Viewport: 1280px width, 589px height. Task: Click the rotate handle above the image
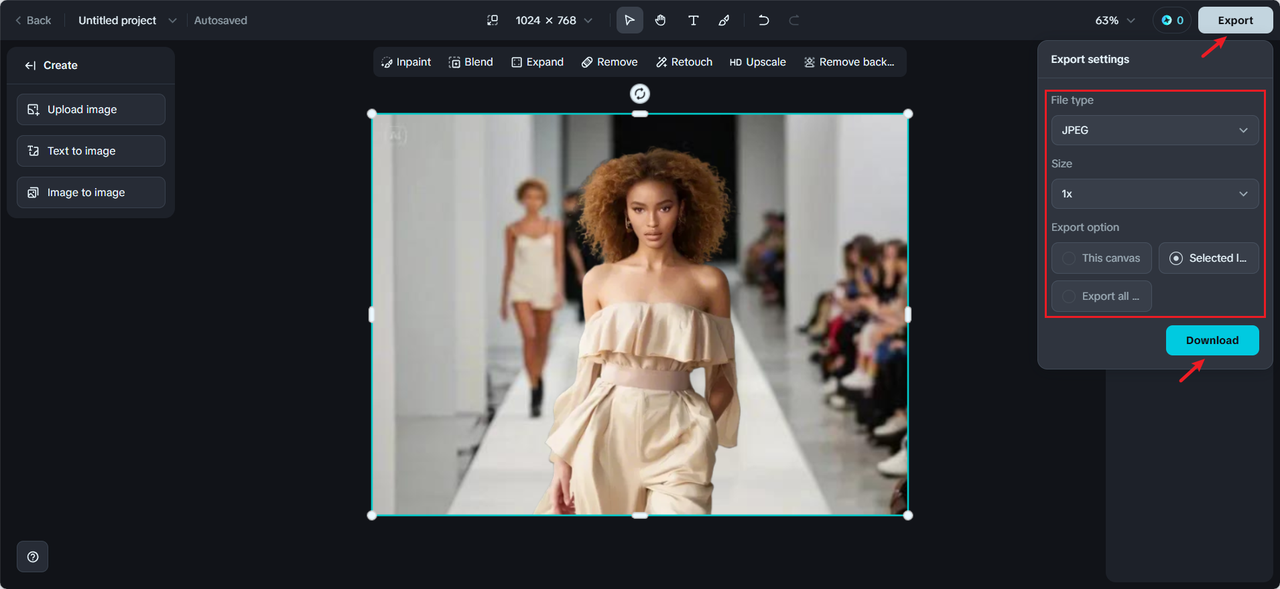click(x=640, y=93)
